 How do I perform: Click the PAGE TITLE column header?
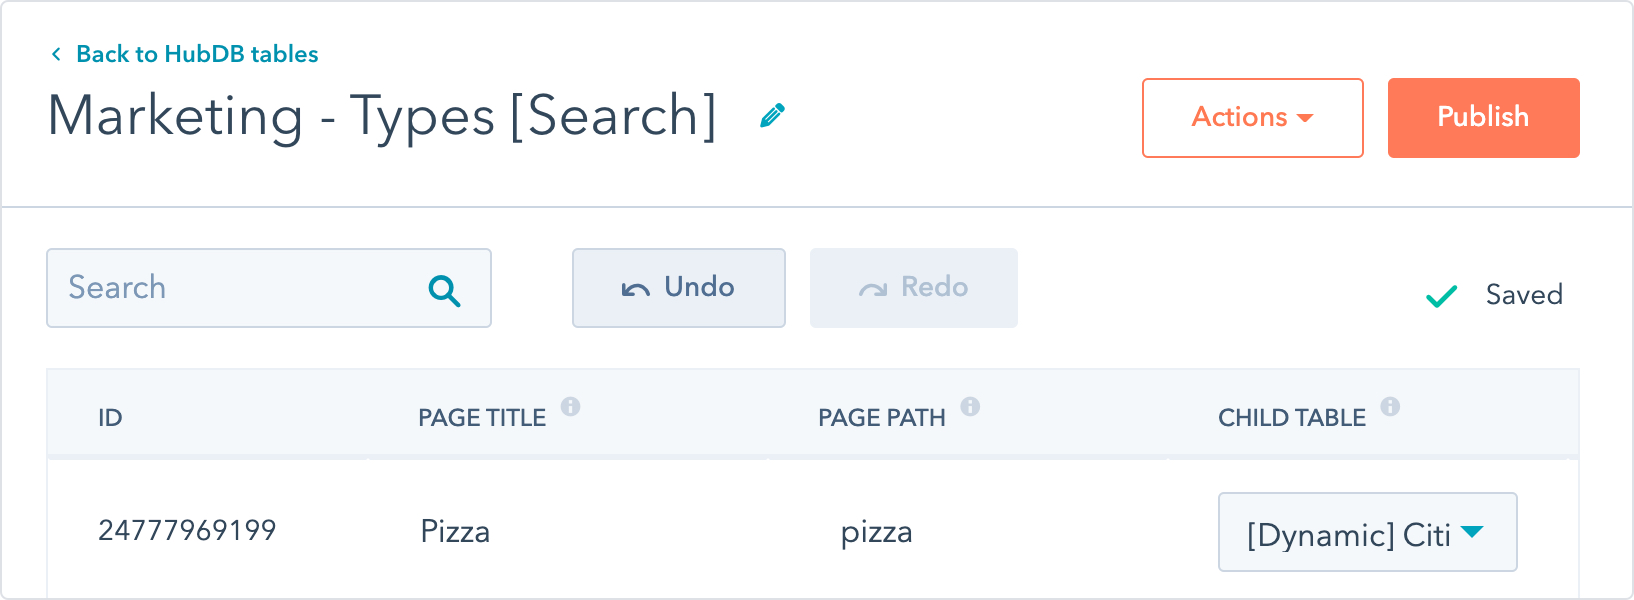482,418
